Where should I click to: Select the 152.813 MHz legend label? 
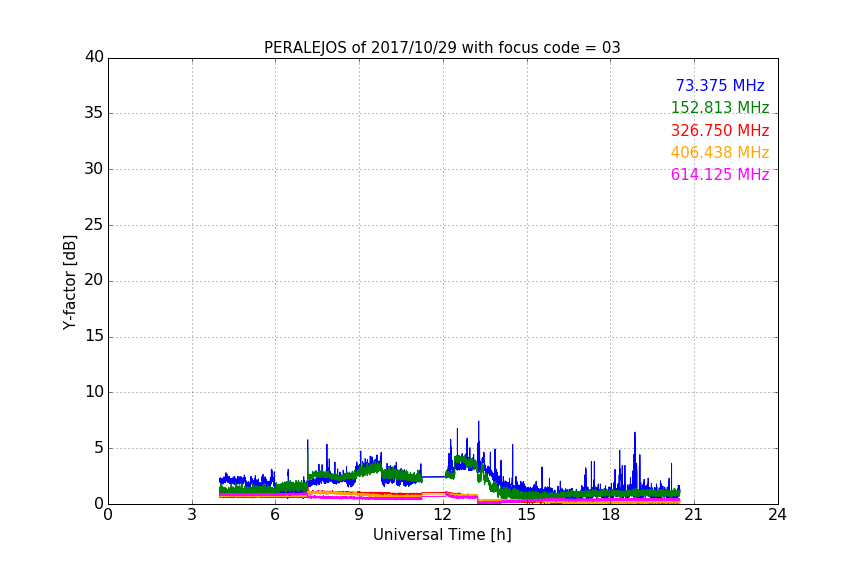pyautogui.click(x=720, y=107)
